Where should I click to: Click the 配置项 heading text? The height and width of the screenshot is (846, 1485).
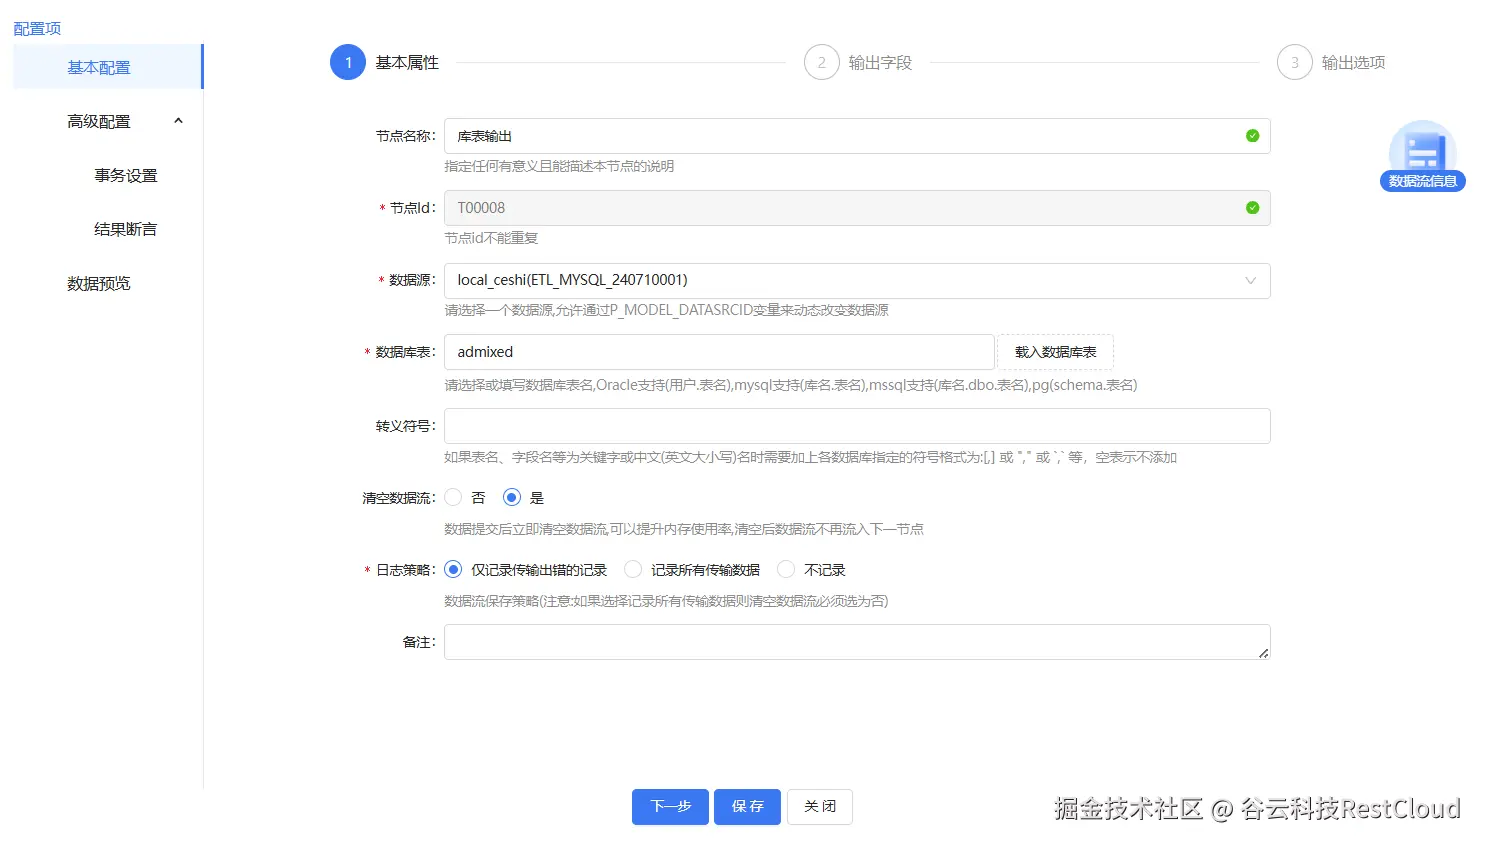[37, 28]
